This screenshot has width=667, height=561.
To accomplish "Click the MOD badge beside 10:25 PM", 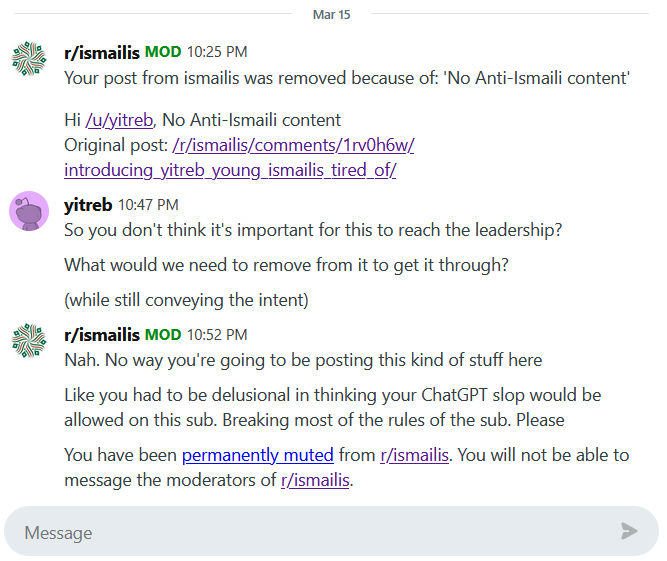I will point(162,52).
